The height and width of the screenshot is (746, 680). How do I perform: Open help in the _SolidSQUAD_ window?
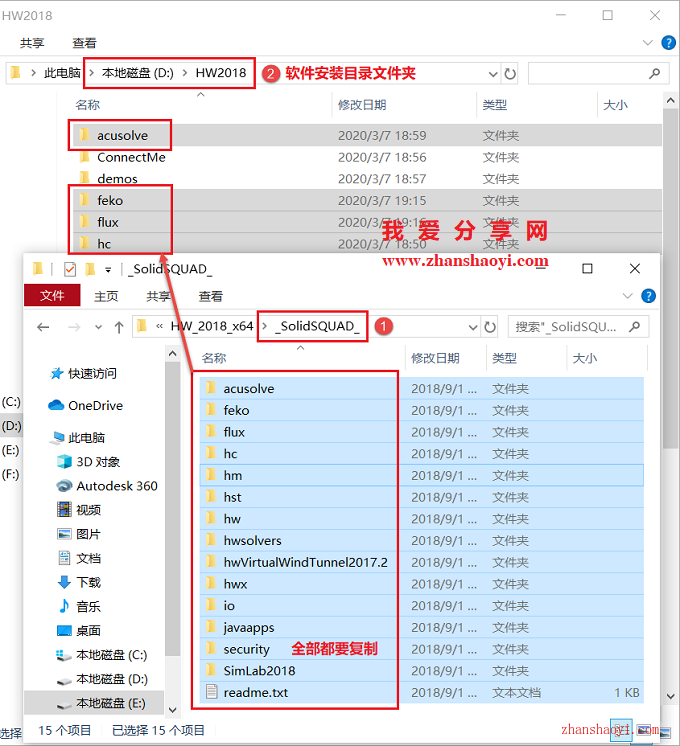point(648,296)
